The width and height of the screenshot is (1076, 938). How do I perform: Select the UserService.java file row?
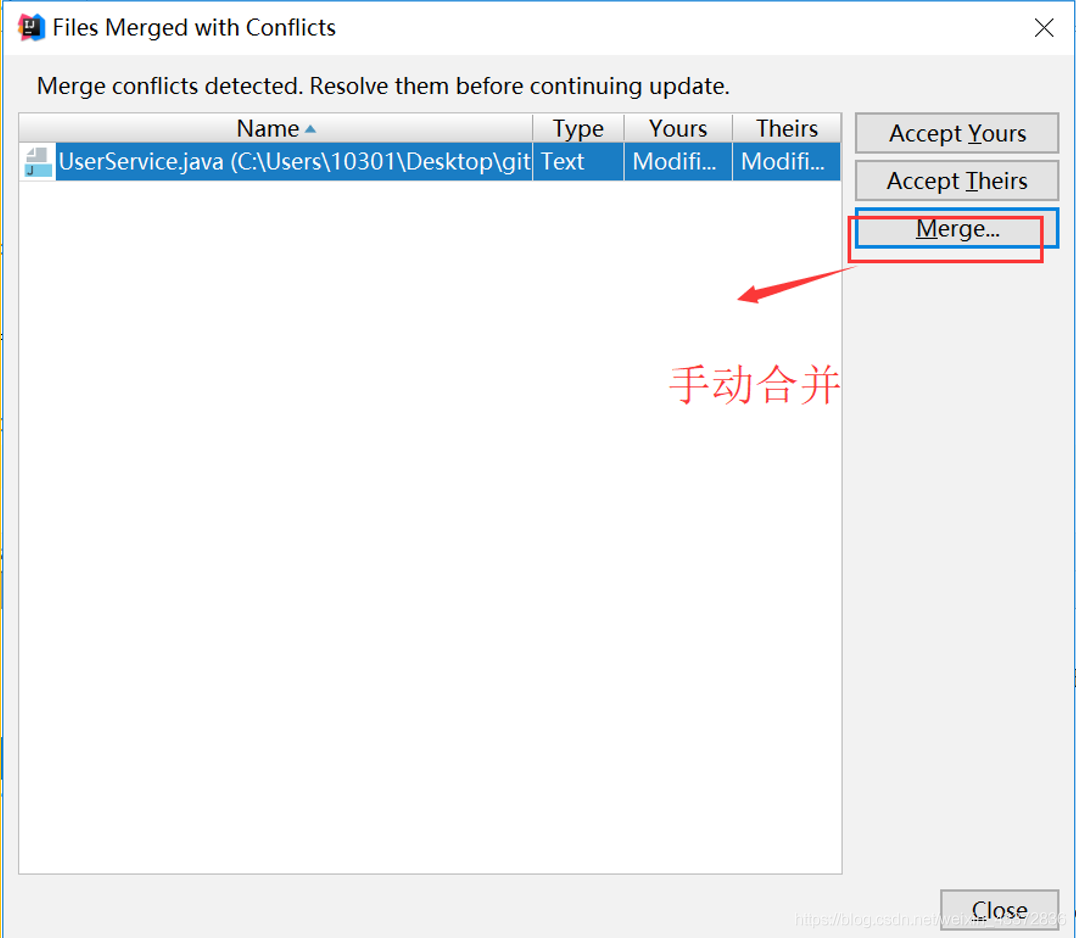click(430, 162)
